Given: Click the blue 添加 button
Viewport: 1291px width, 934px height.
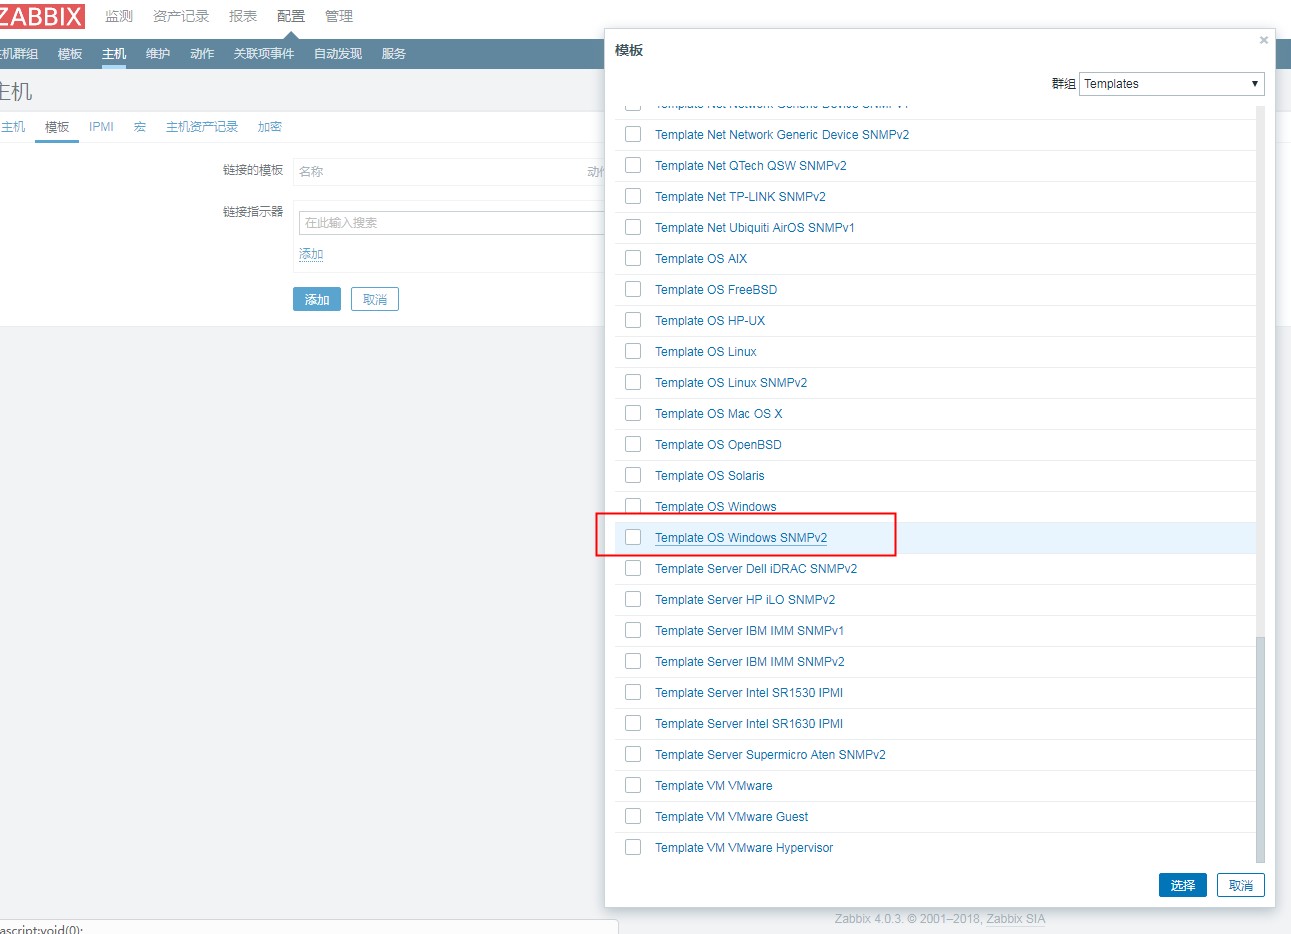Looking at the screenshot, I should (317, 299).
